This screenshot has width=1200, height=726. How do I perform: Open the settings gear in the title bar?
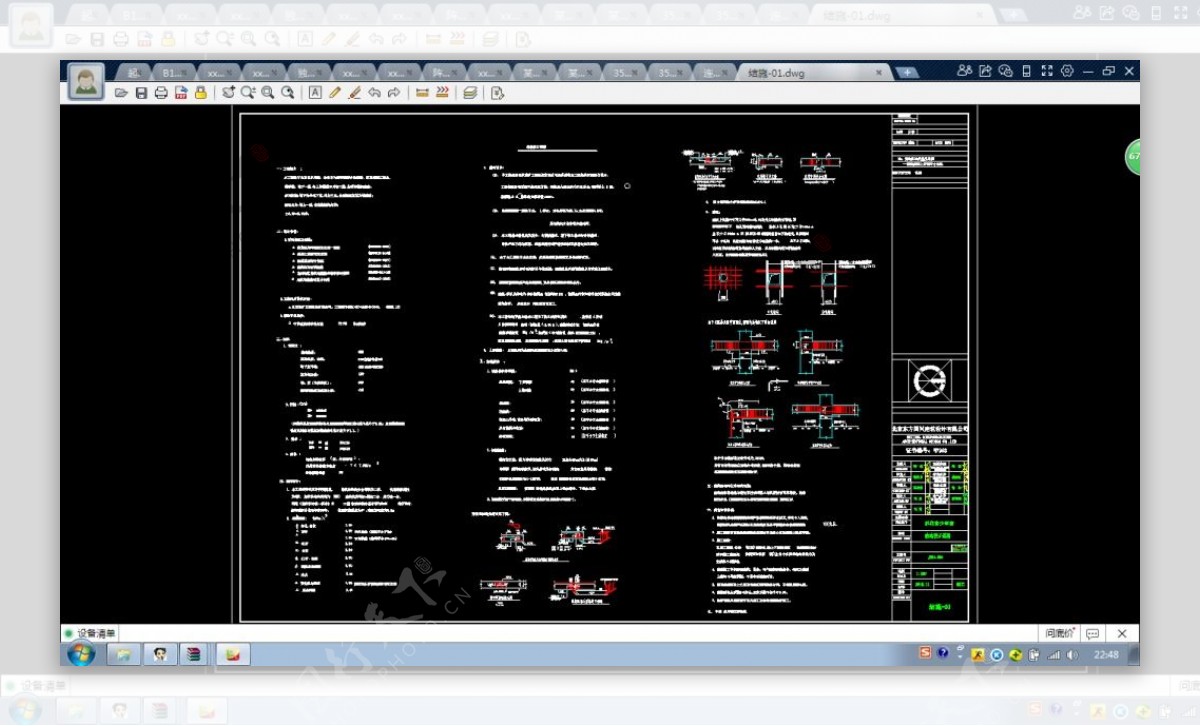pos(1067,71)
